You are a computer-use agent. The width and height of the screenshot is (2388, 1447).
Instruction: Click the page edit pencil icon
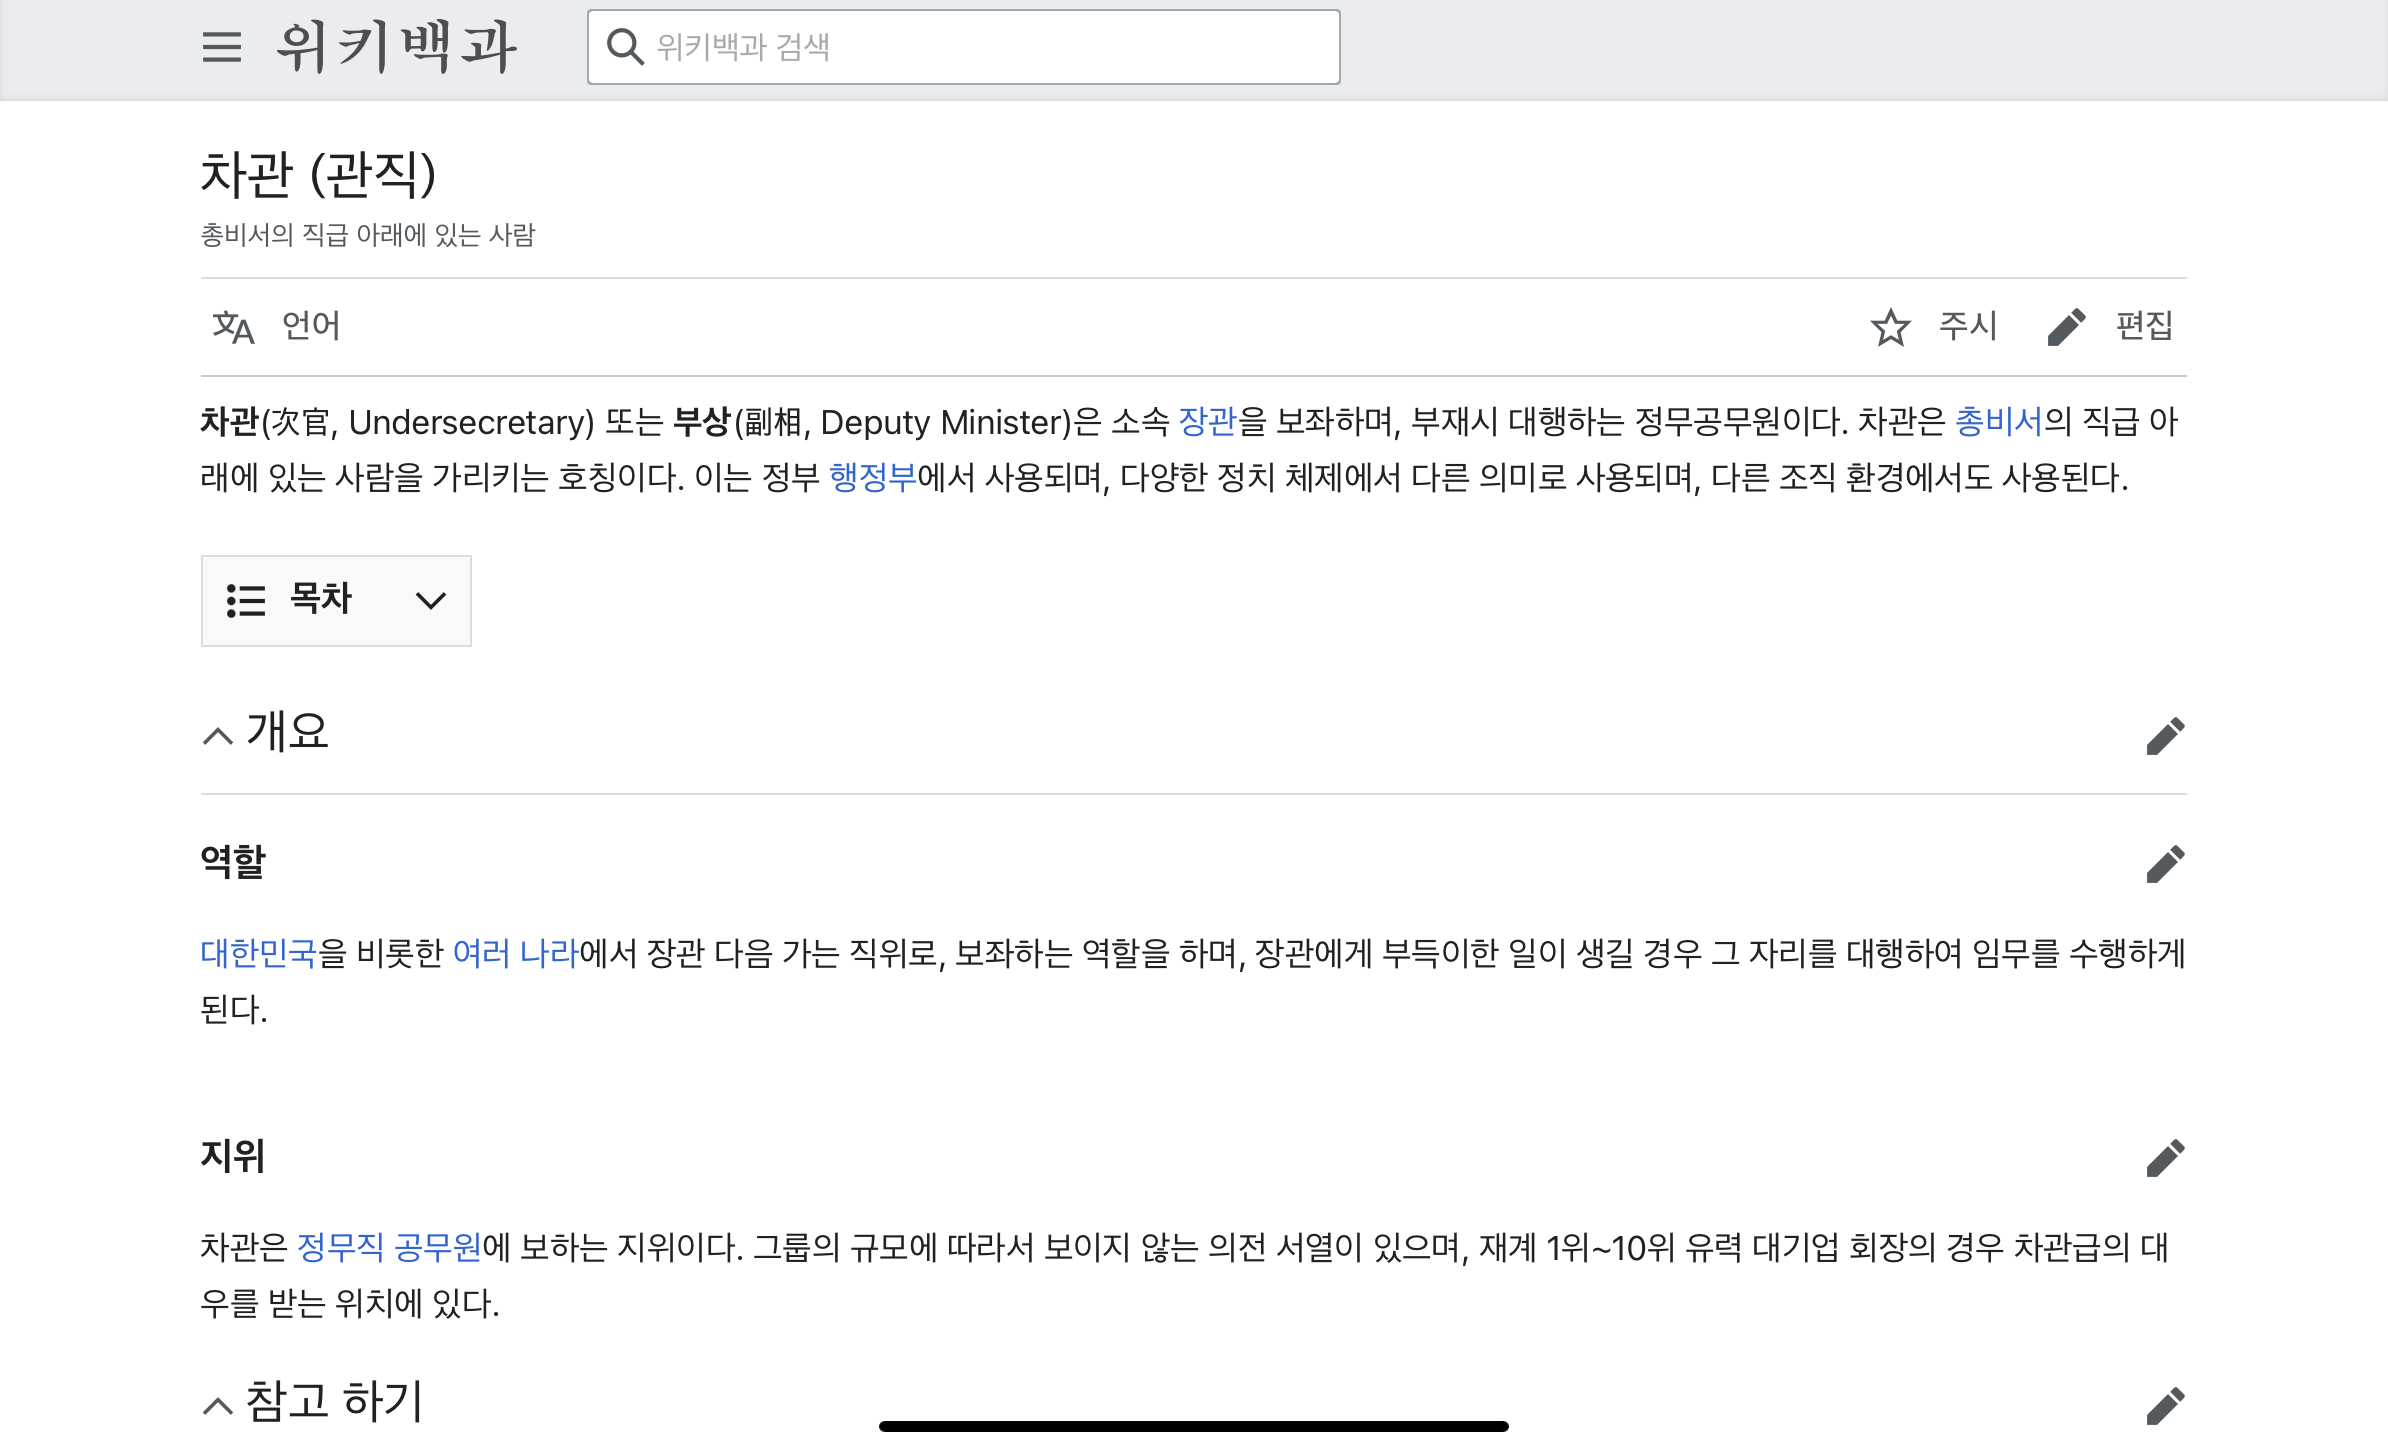[x=2066, y=327]
